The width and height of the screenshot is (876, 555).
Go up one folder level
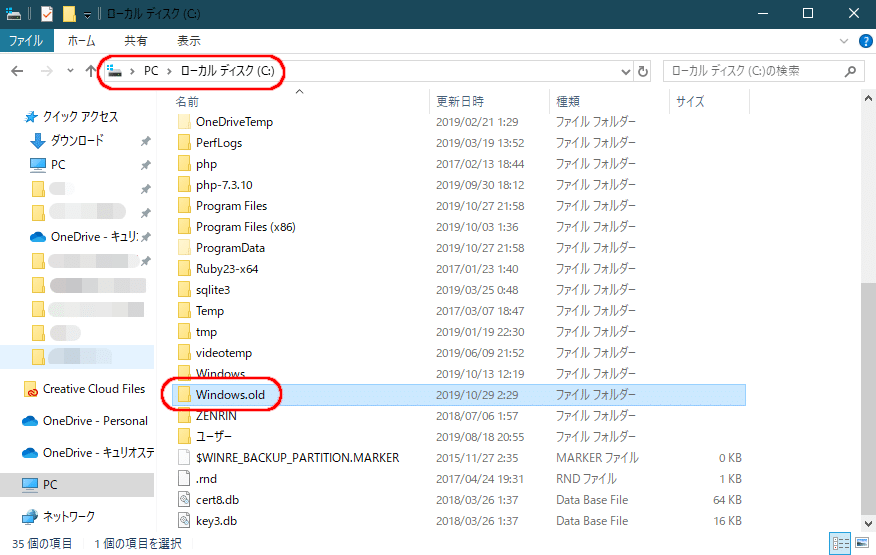point(91,71)
